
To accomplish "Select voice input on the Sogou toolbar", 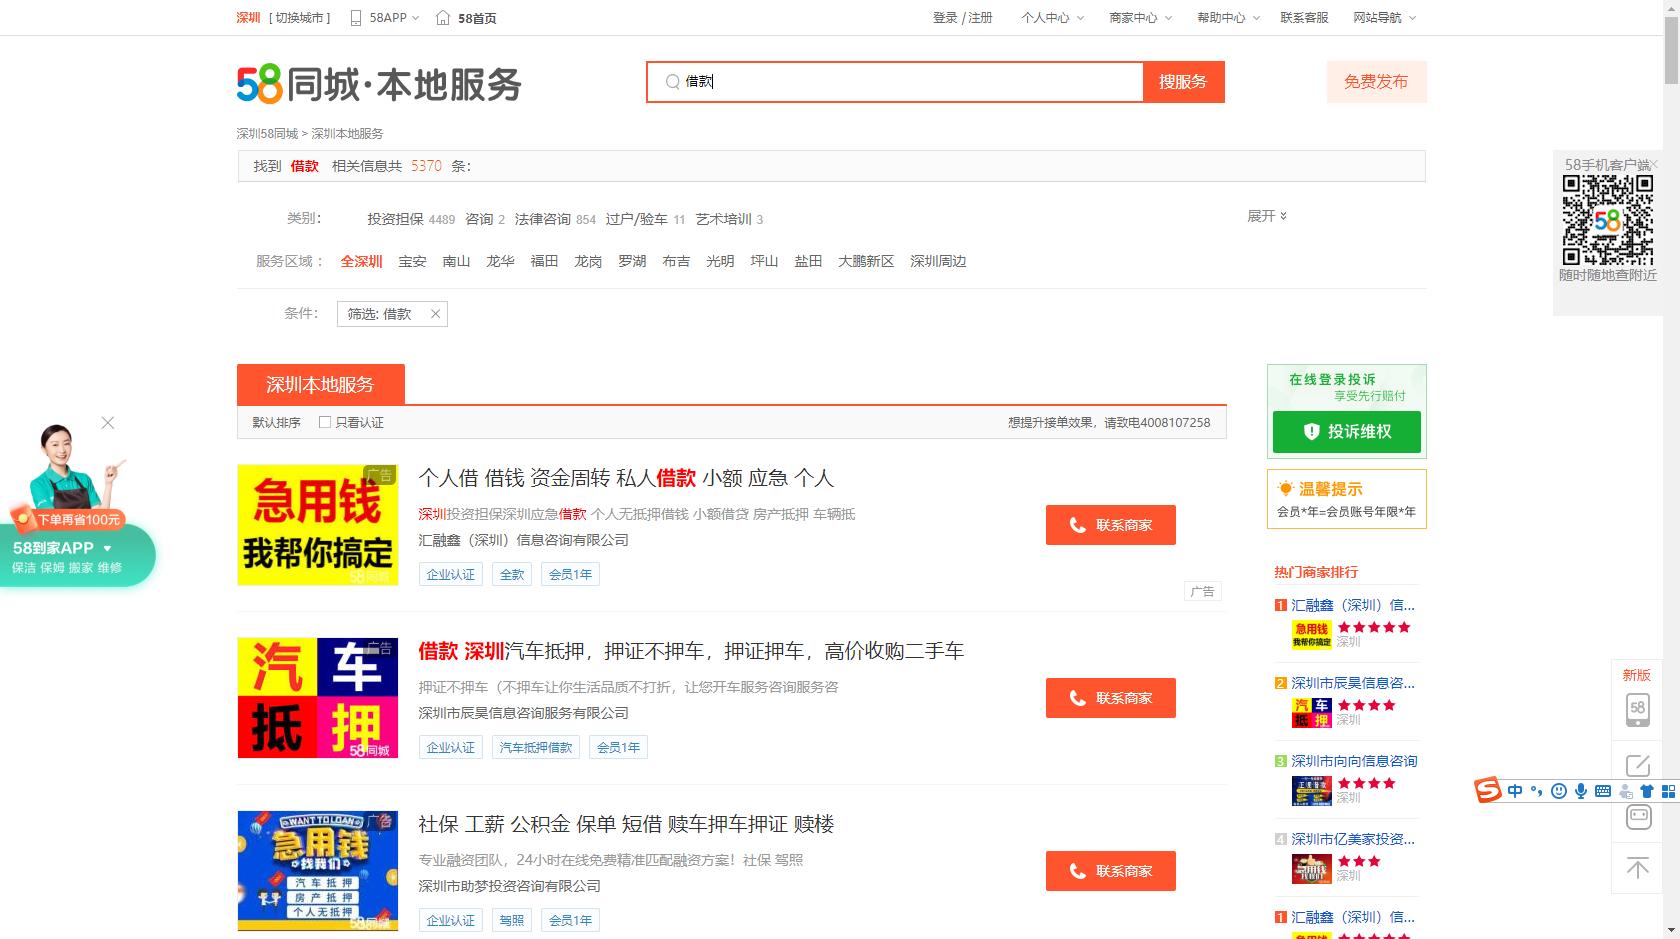I will click(1581, 791).
